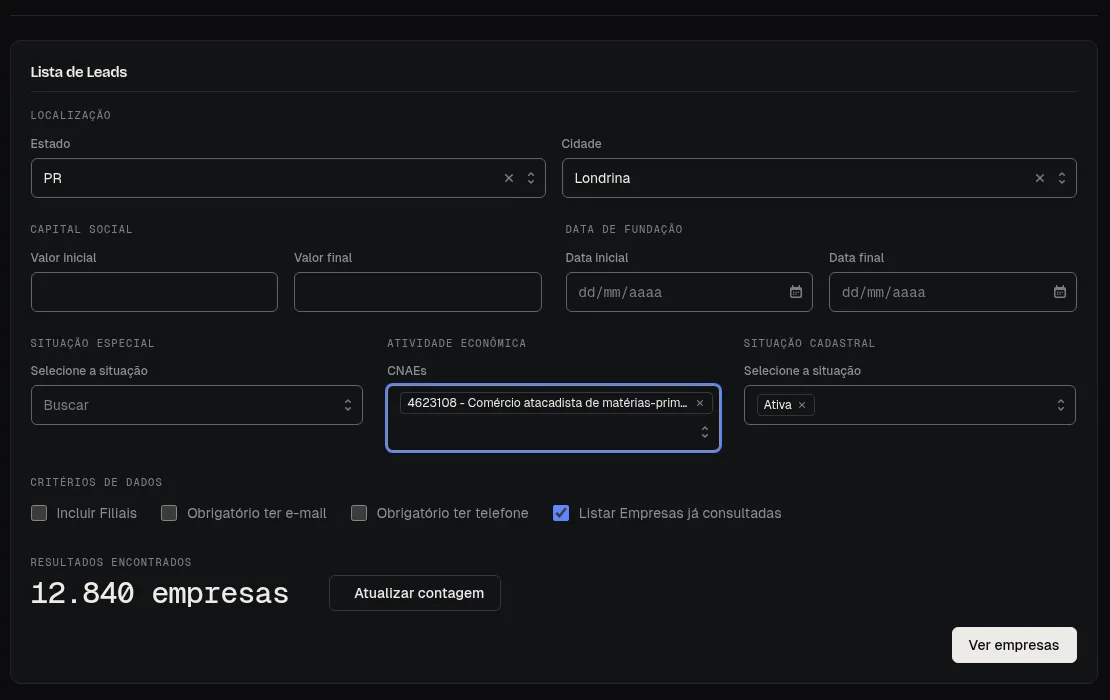
Task: Check Obrigatório ter e-mail
Action: [168, 513]
